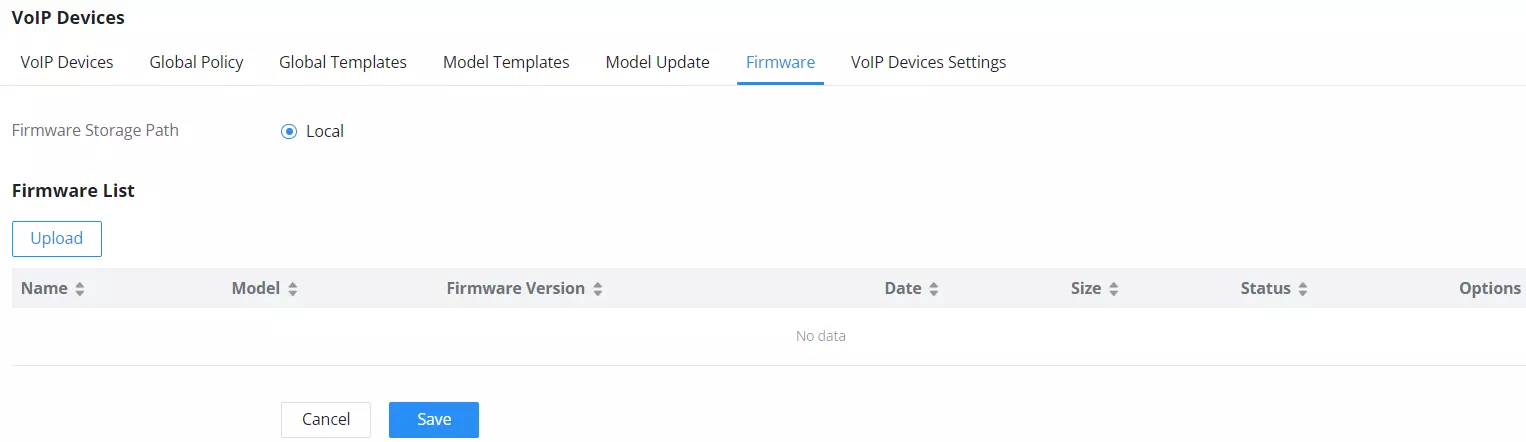Upload a new firmware file

(x=57, y=239)
